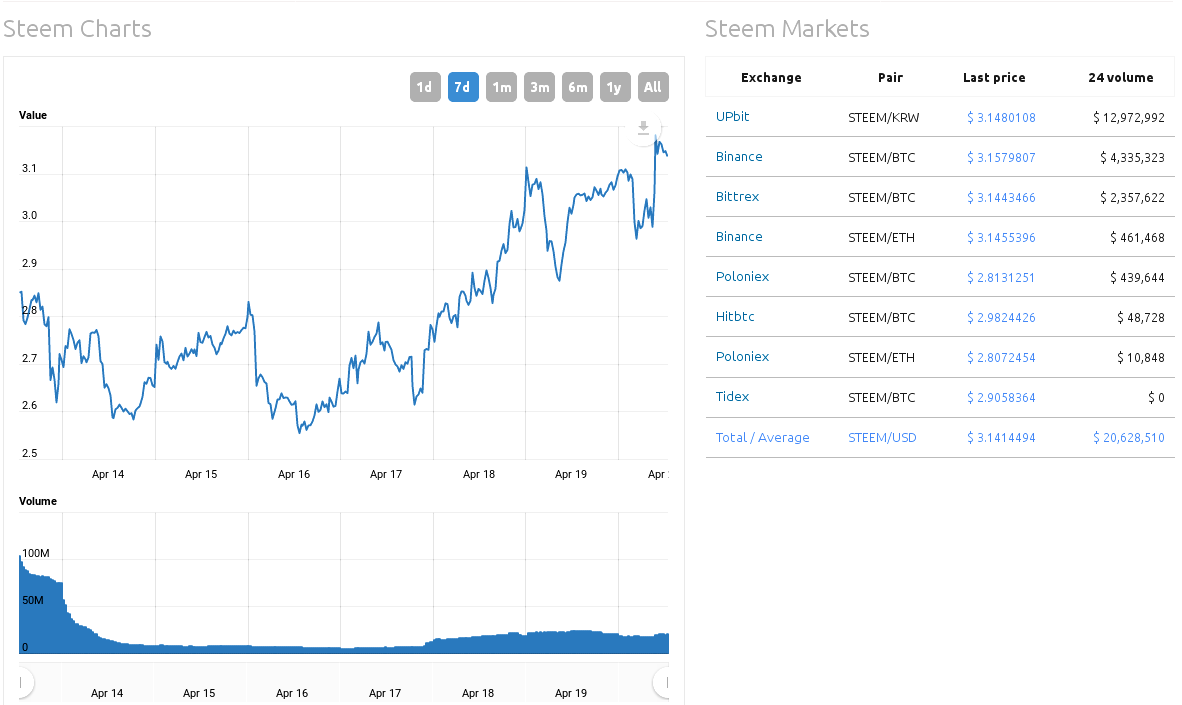Viewport: 1182px width, 705px height.
Task: Open the Tidex exchange link
Action: point(732,397)
